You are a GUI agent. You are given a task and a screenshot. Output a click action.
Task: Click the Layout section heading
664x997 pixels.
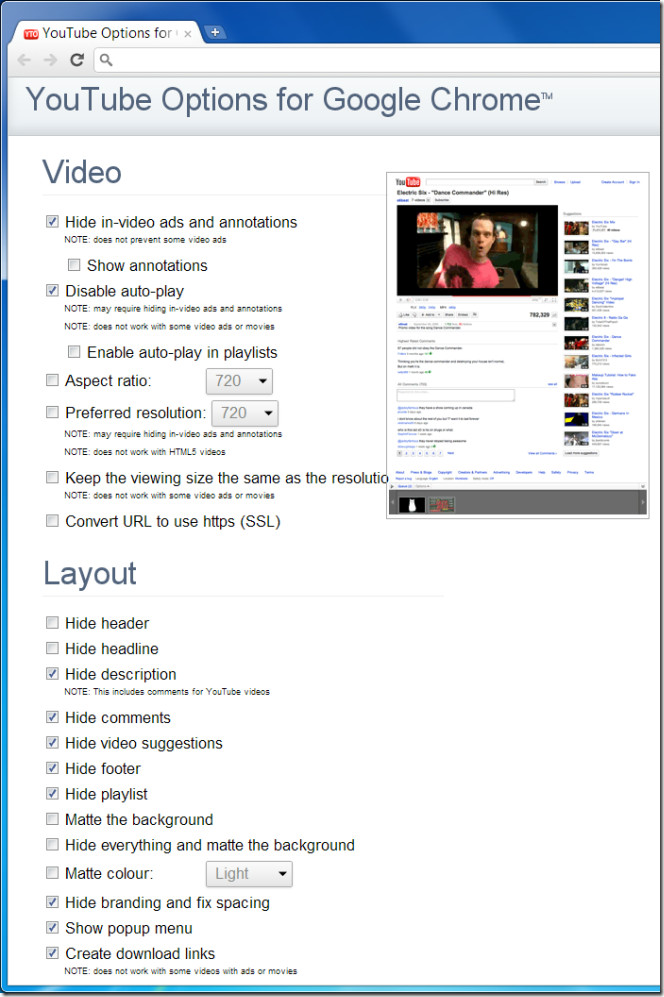(x=90, y=573)
